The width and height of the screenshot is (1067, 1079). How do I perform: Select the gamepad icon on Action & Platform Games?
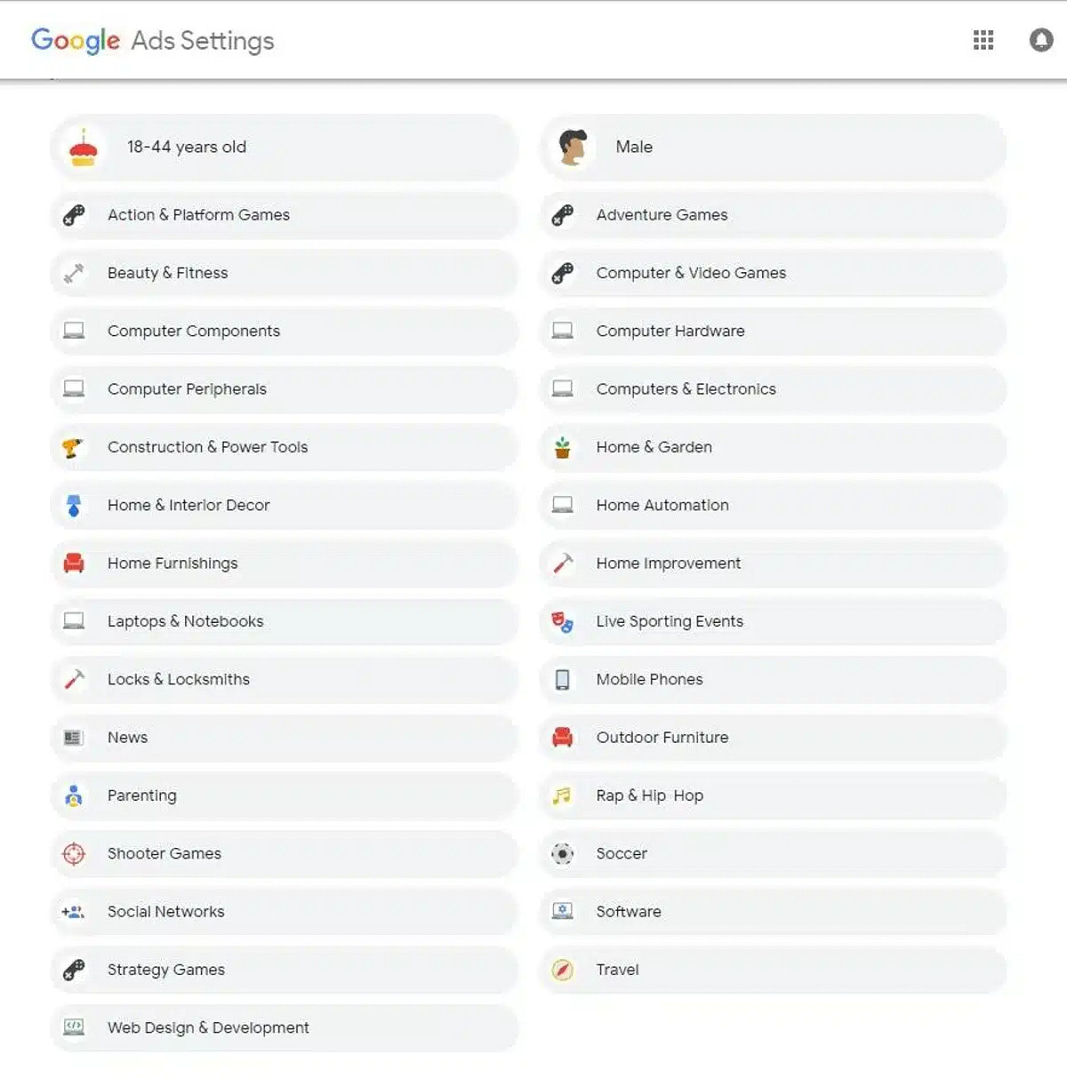73,215
